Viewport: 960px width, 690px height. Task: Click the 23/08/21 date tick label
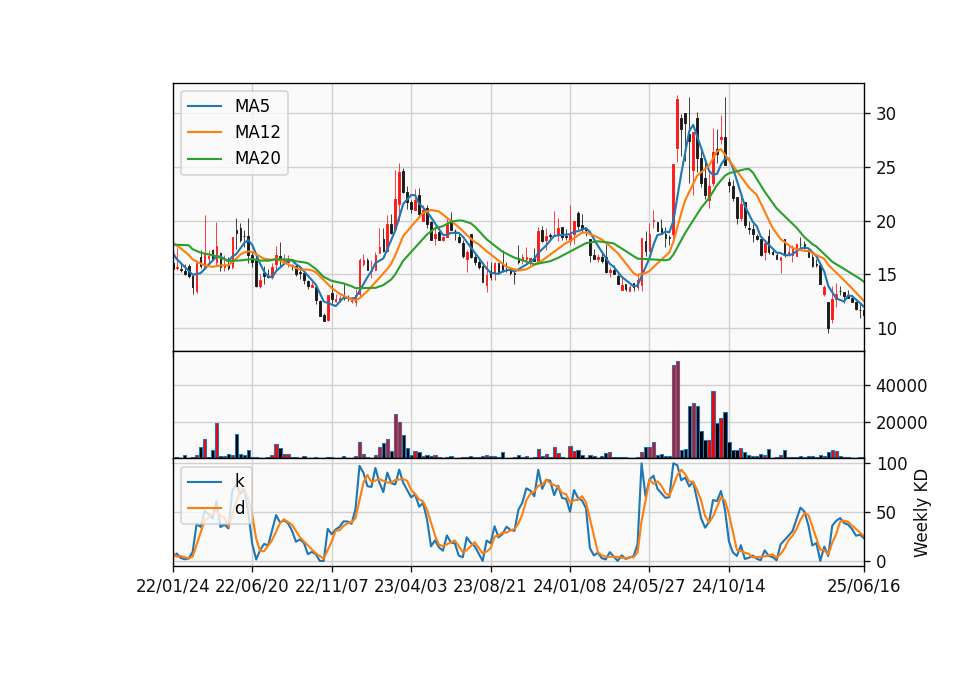point(490,586)
